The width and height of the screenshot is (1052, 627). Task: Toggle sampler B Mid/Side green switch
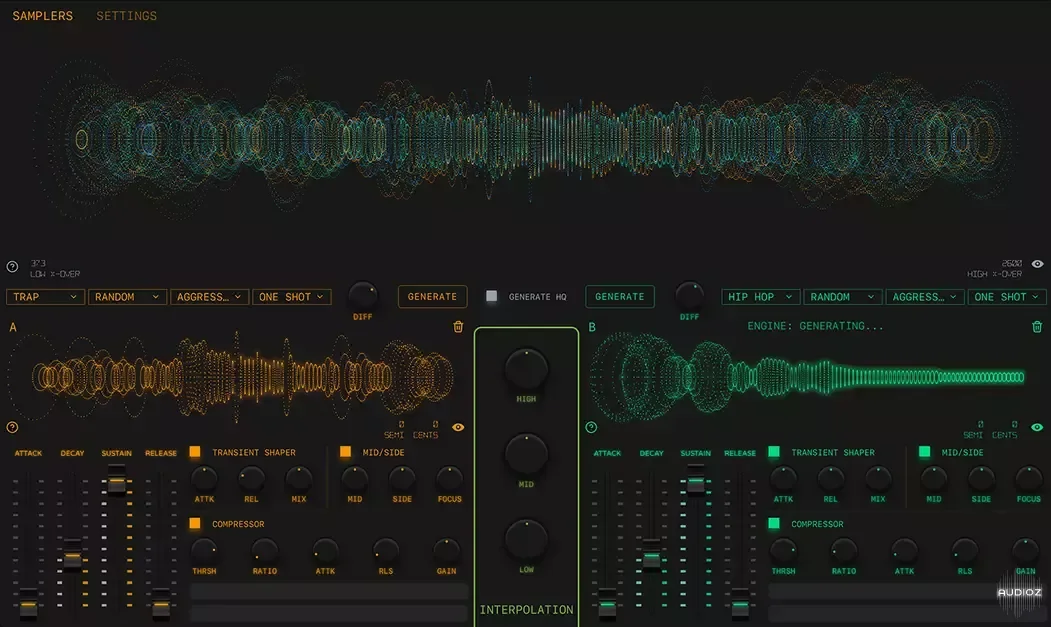click(x=924, y=451)
